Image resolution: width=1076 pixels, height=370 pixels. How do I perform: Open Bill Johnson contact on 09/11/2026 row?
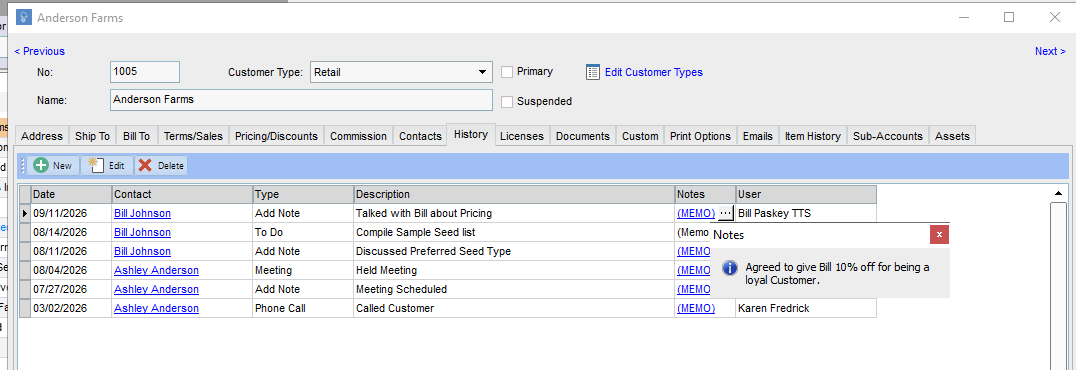[x=142, y=213]
